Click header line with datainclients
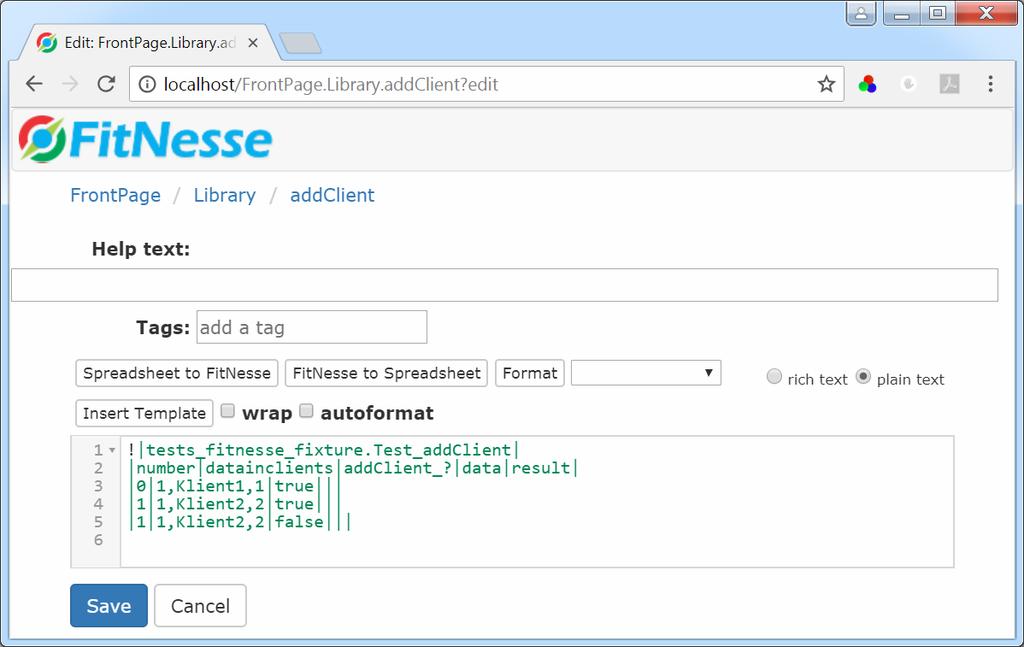This screenshot has height=647, width=1024. 353,468
